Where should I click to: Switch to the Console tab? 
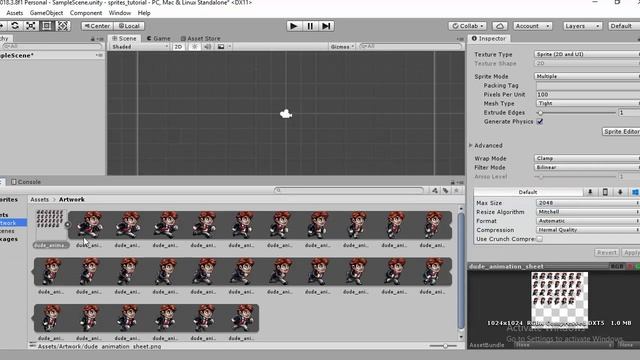tap(26, 182)
